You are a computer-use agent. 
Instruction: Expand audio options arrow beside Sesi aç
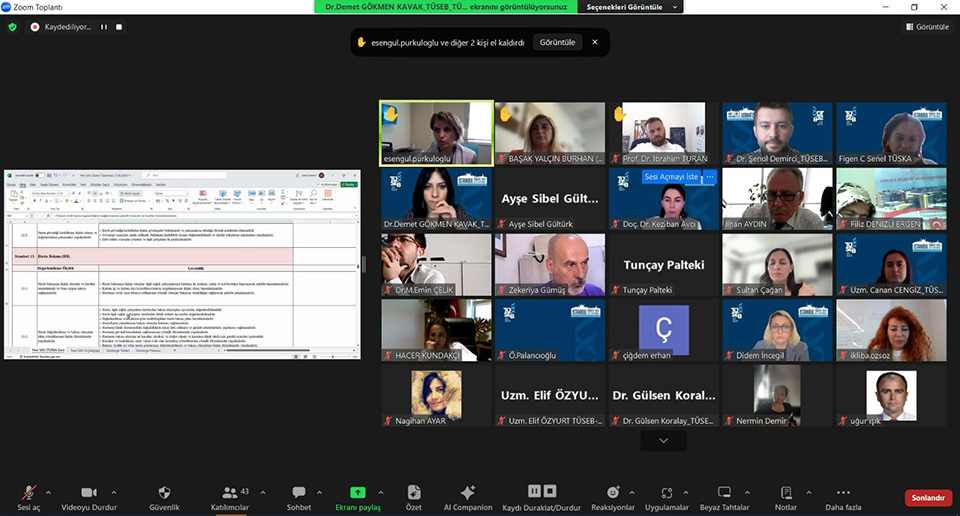(49, 492)
